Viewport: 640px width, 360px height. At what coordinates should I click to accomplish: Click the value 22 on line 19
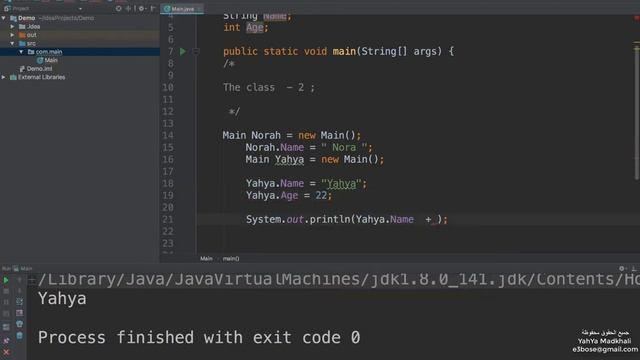click(321, 196)
